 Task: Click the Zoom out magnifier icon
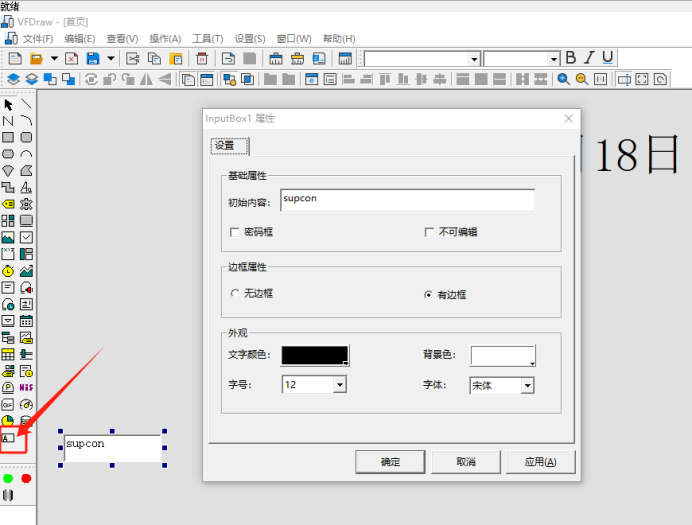582,79
